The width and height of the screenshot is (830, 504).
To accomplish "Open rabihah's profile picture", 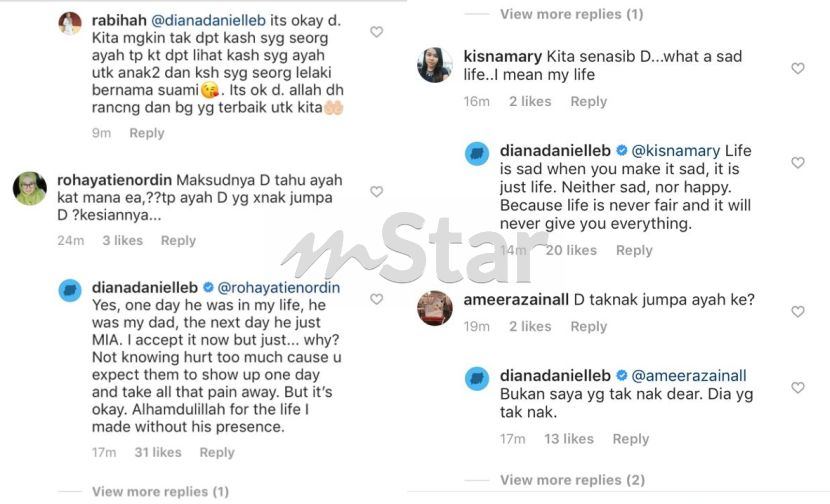I will tap(70, 23).
